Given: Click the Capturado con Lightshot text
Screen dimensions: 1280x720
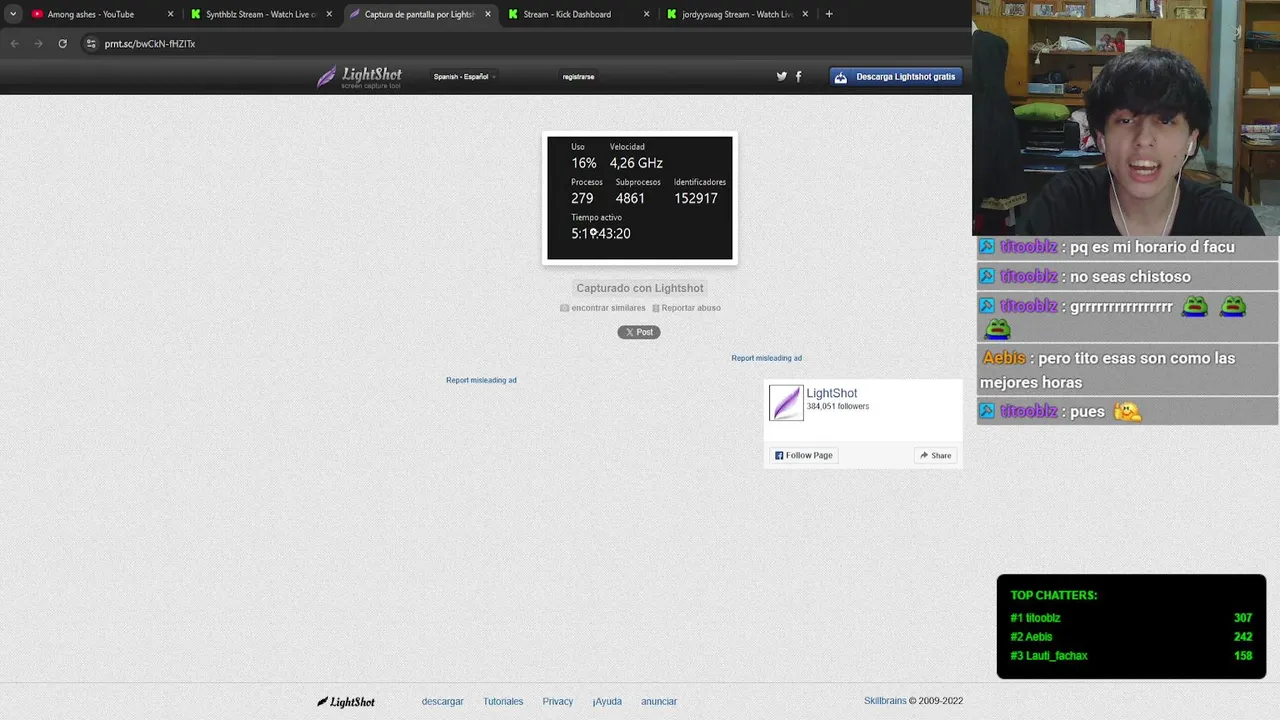Looking at the screenshot, I should click(x=640, y=288).
